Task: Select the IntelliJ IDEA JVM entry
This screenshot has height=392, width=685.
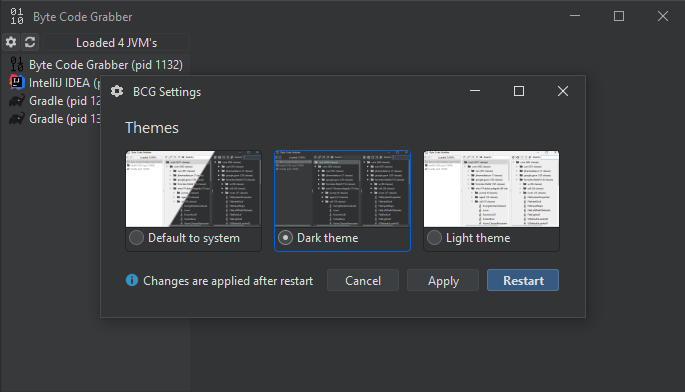Action: (55, 83)
